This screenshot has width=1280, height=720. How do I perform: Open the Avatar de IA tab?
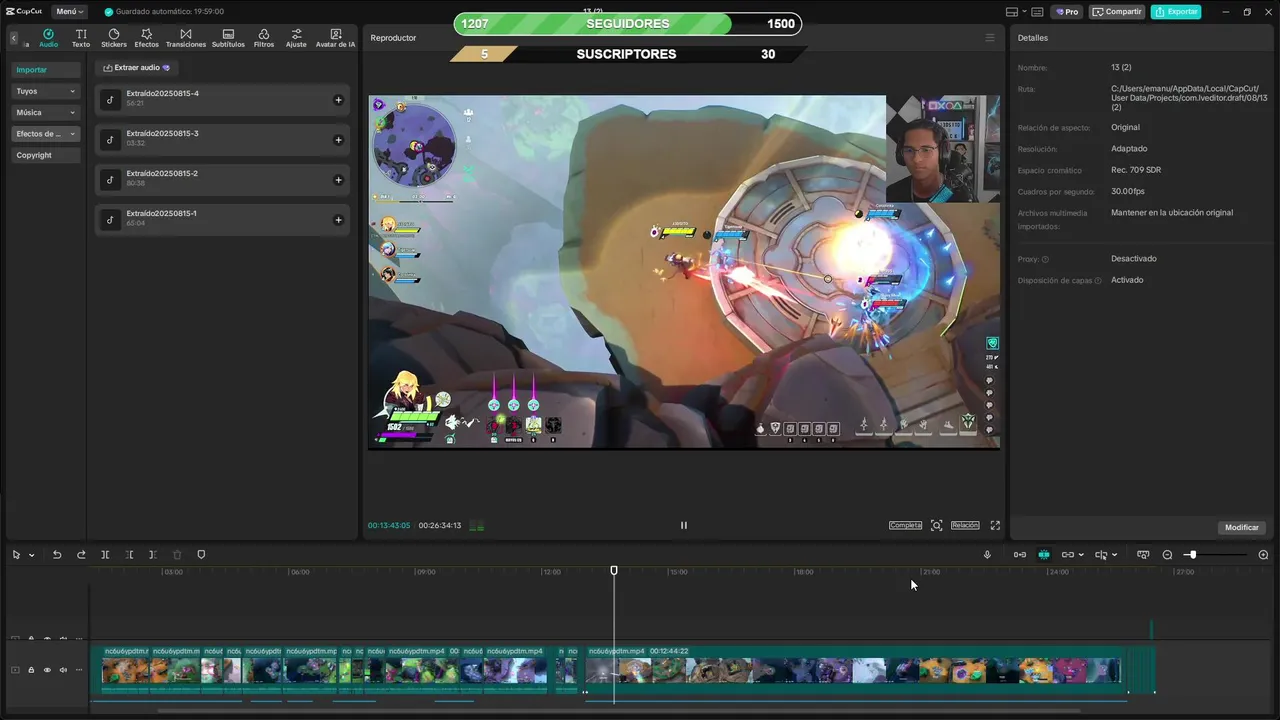[x=335, y=38]
